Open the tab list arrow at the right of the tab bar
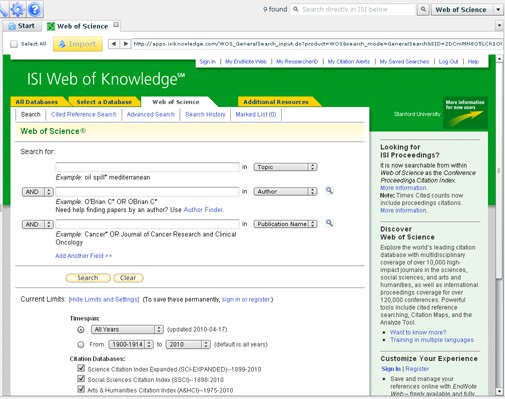This screenshot has height=399, width=505. point(499,25)
